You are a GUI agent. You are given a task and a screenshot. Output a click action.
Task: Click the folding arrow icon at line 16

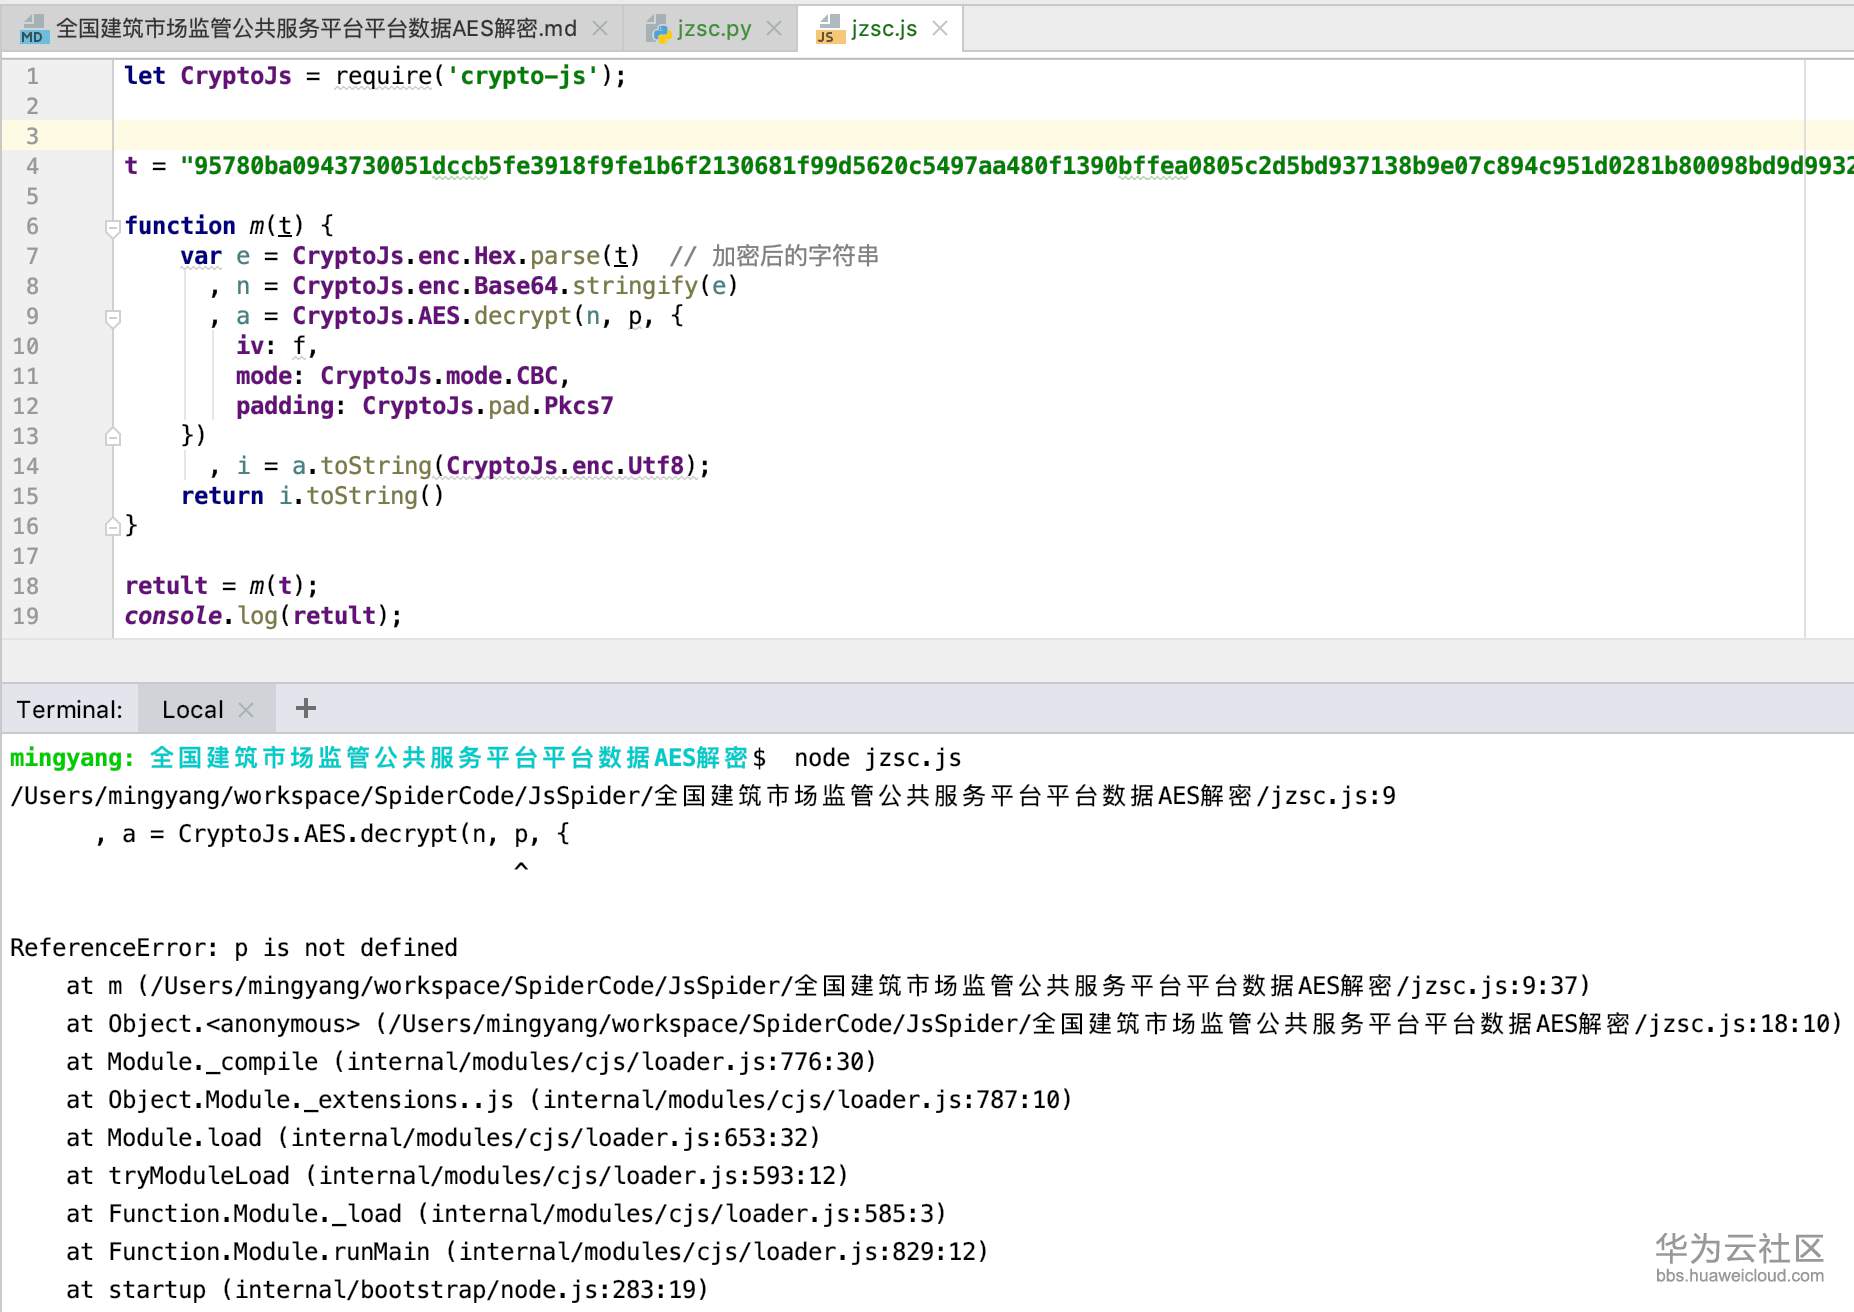111,525
